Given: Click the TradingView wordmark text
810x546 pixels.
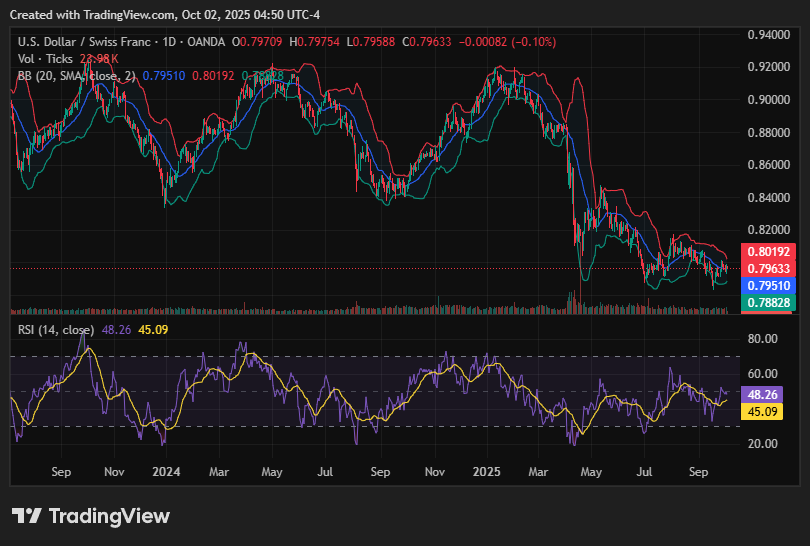Looking at the screenshot, I should point(109,516).
